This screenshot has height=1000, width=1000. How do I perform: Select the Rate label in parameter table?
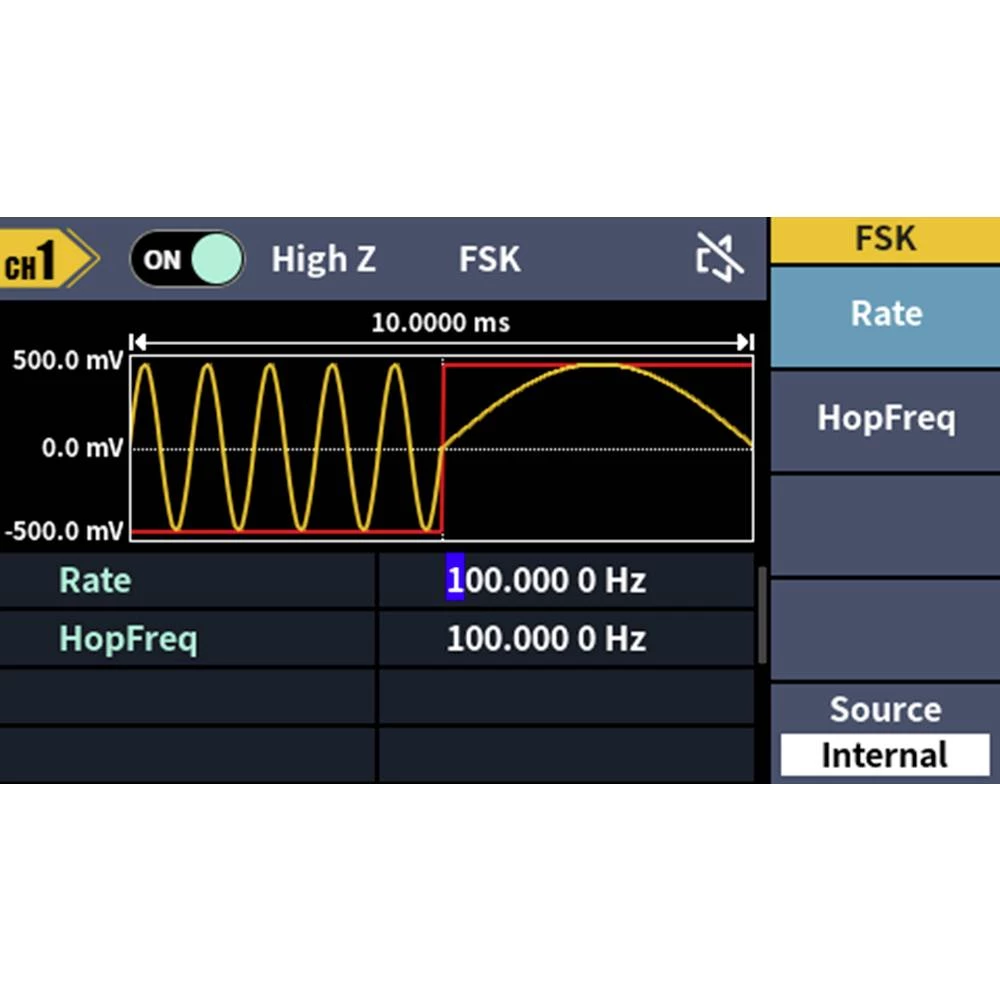(95, 581)
